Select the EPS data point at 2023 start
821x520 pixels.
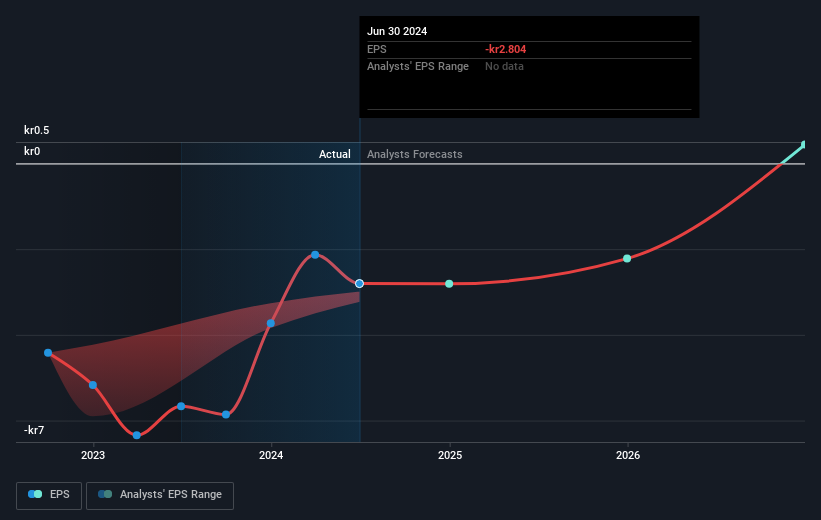point(93,385)
